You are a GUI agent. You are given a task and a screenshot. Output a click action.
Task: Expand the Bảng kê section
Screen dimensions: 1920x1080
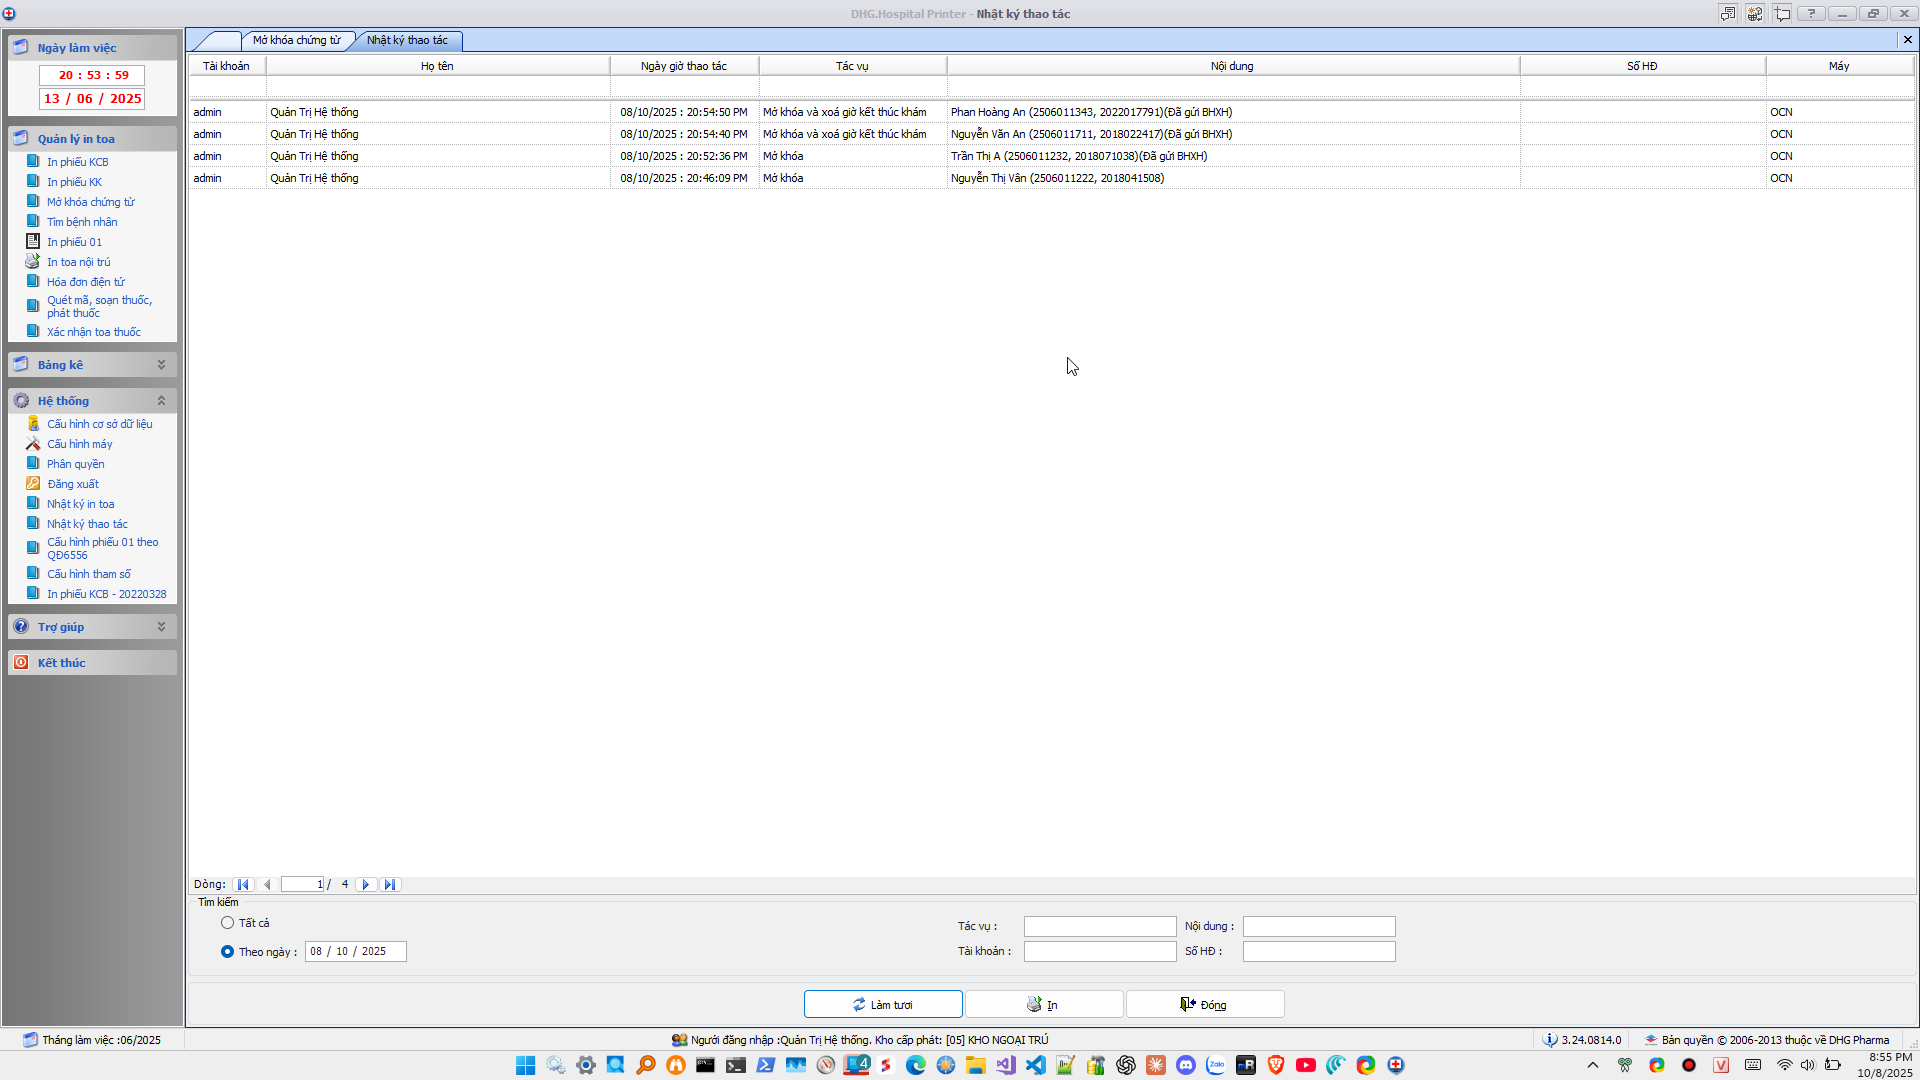tap(161, 365)
